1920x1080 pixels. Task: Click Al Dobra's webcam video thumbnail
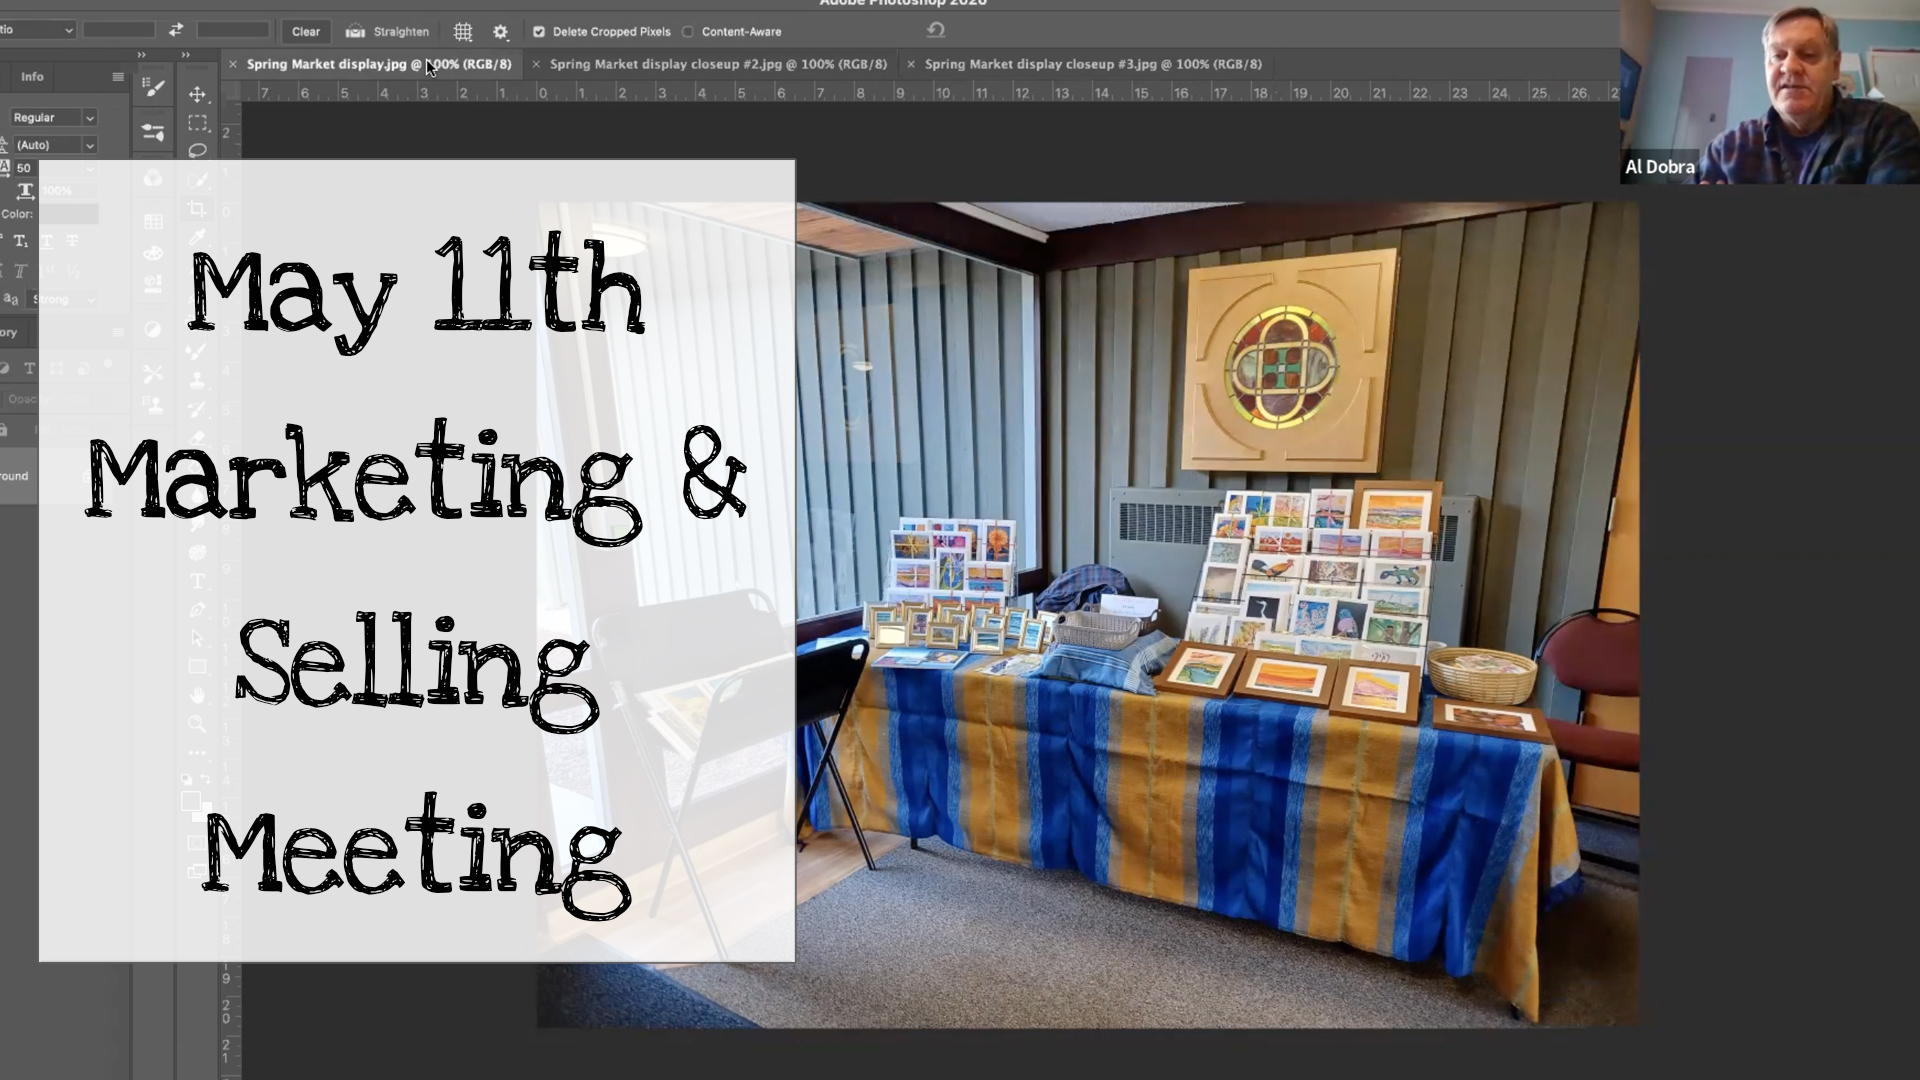pyautogui.click(x=1770, y=92)
